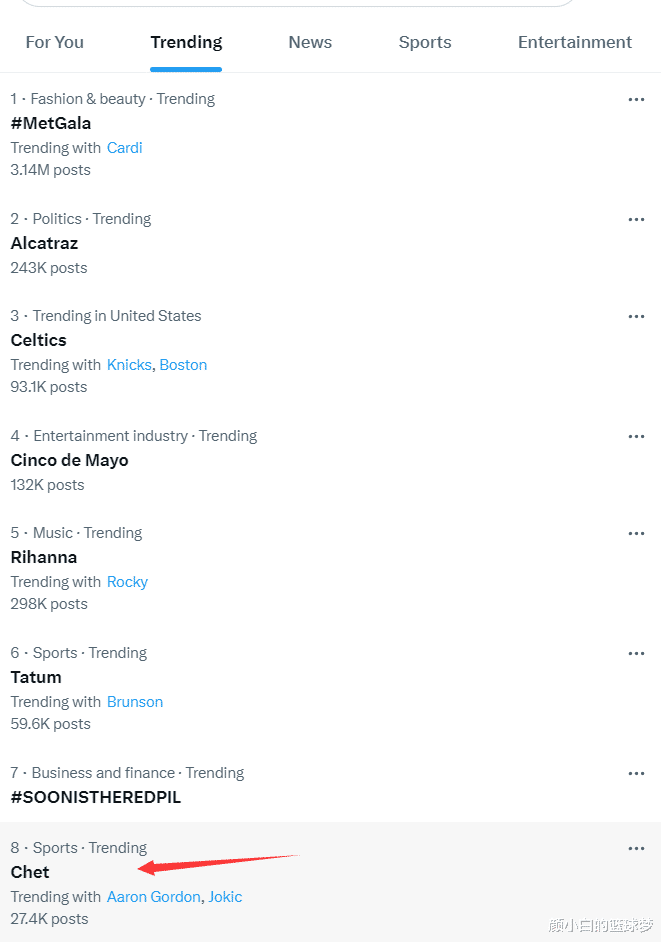Open more options for Rihanna trend
Image resolution: width=661 pixels, height=943 pixels.
(x=636, y=533)
